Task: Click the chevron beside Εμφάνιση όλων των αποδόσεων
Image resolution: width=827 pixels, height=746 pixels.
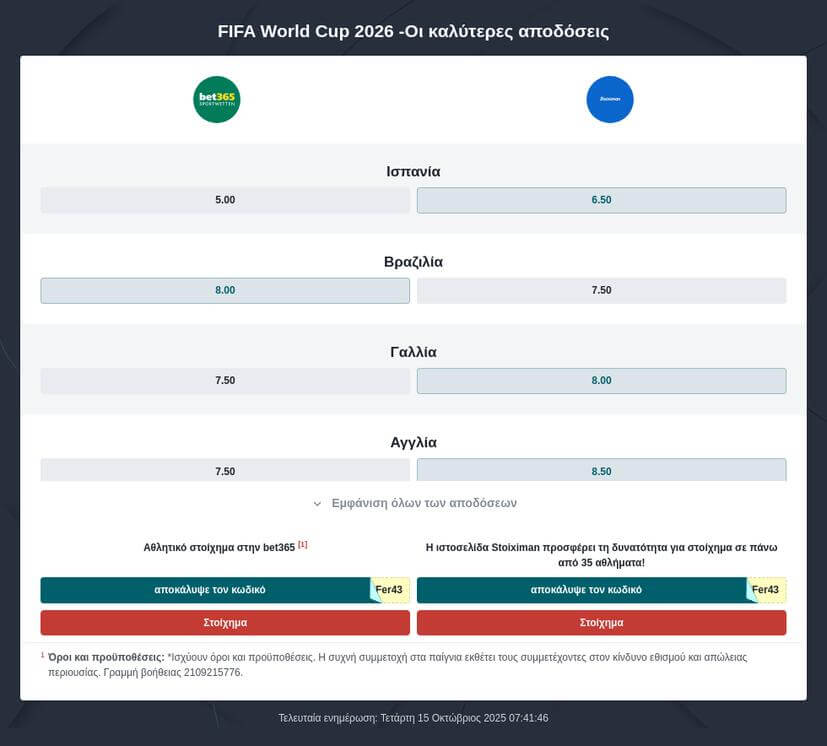Action: 317,504
